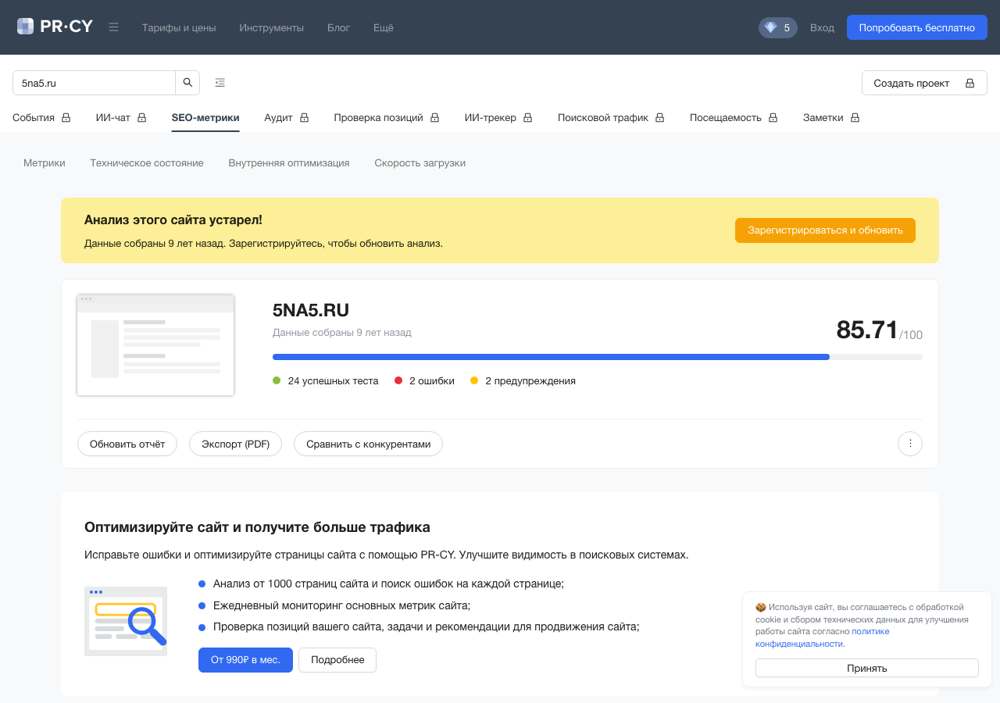Viewport: 1000px width, 703px height.
Task: Select Внутренняя оптимизация sub-tab
Action: point(289,163)
